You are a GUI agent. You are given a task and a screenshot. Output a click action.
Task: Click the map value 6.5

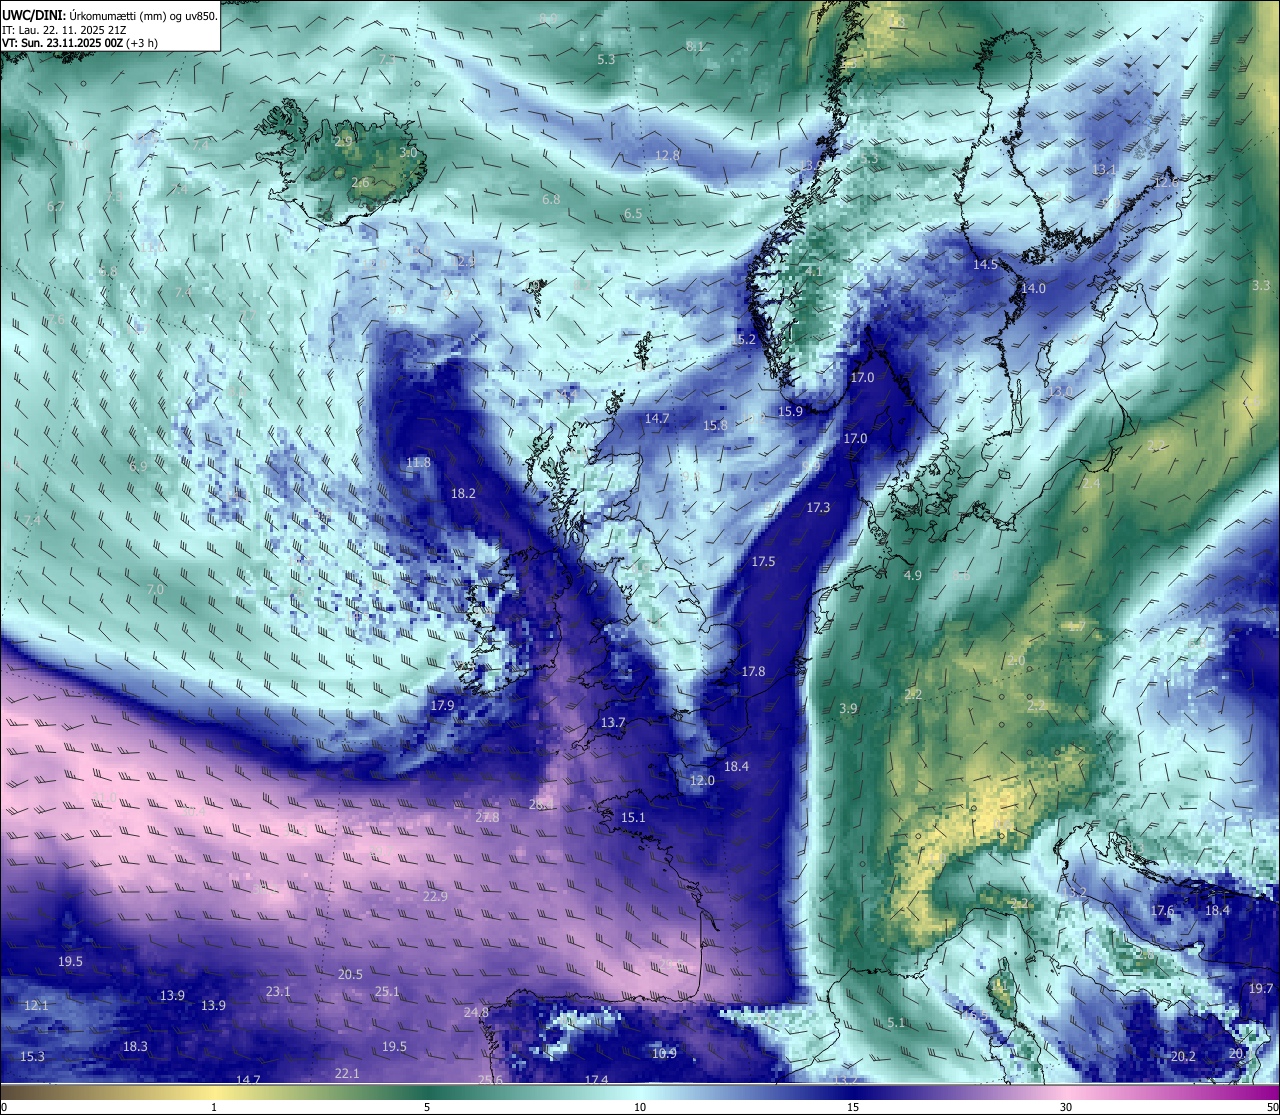click(633, 214)
